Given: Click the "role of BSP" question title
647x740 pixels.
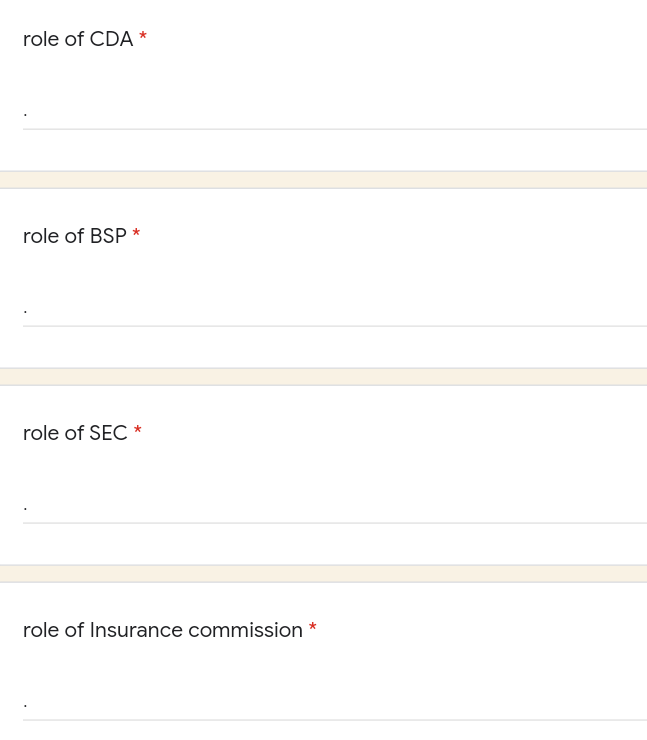Looking at the screenshot, I should pyautogui.click(x=75, y=236).
